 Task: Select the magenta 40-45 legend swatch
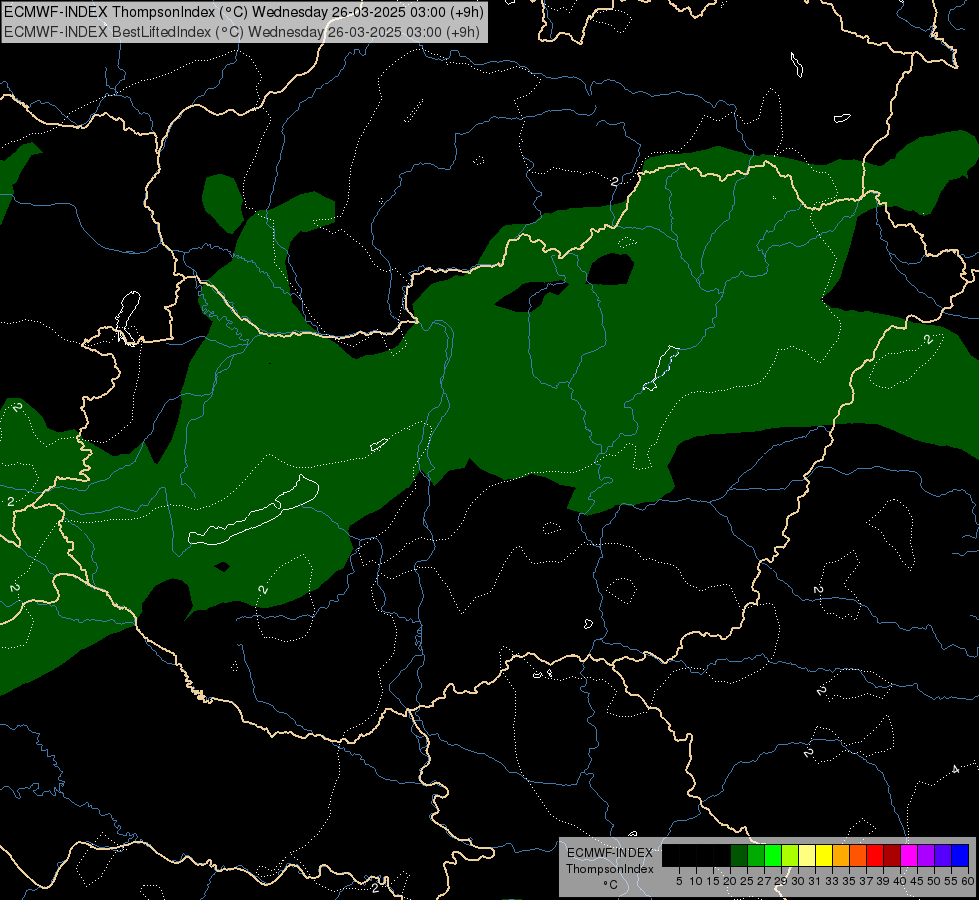909,855
